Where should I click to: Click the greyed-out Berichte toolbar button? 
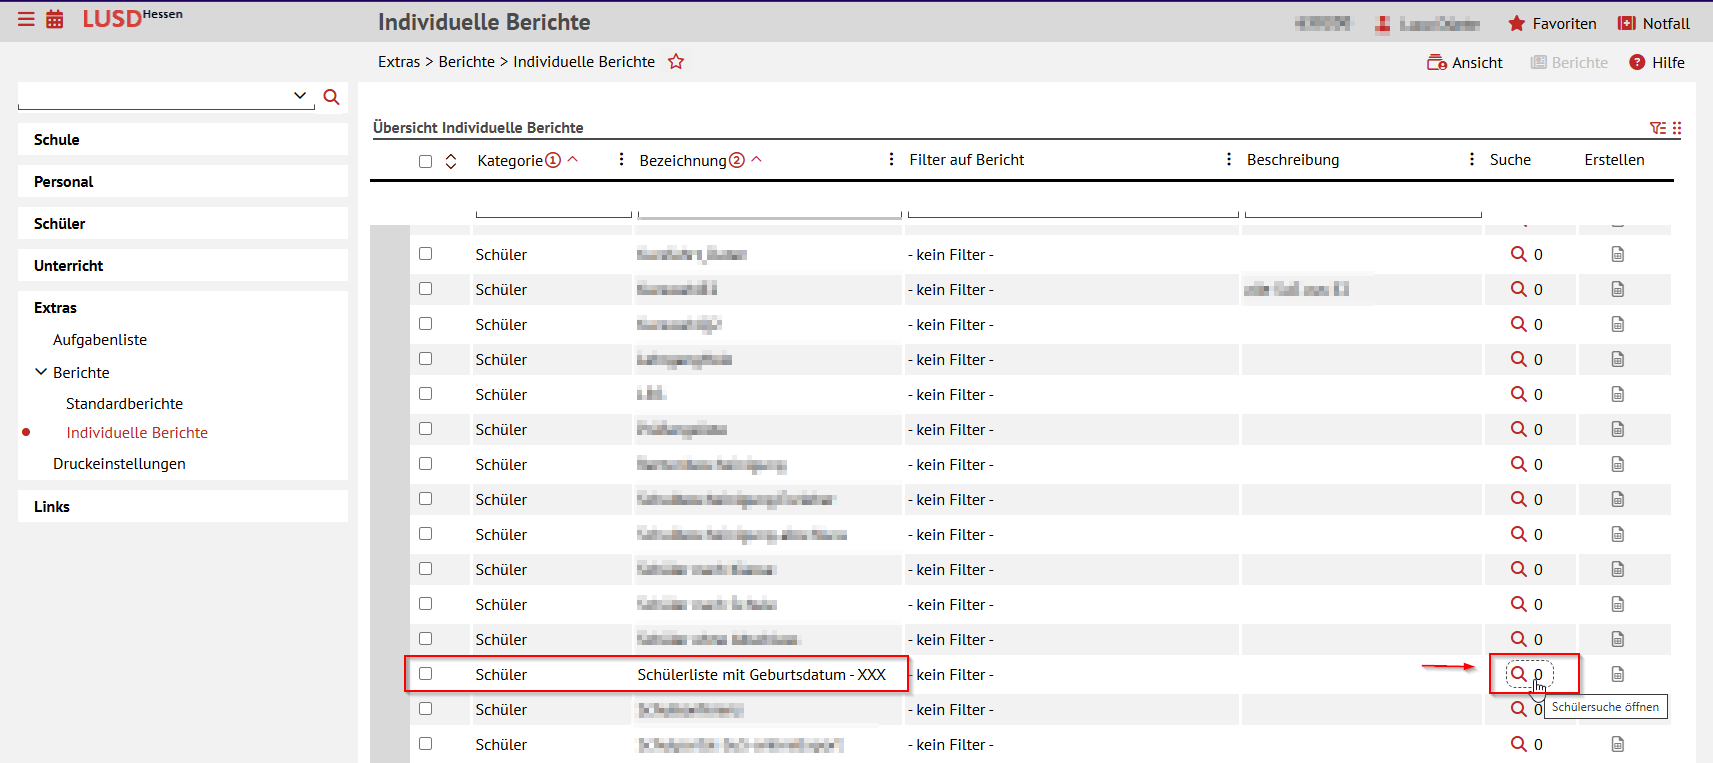1569,62
